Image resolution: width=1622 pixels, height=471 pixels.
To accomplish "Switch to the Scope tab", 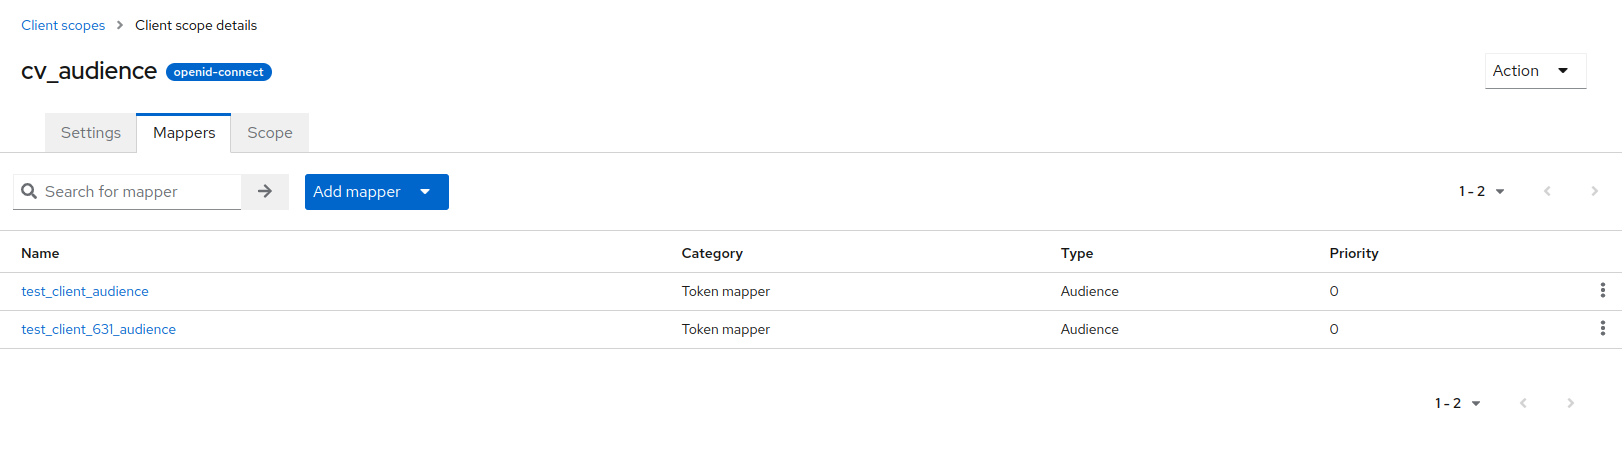I will pos(270,133).
